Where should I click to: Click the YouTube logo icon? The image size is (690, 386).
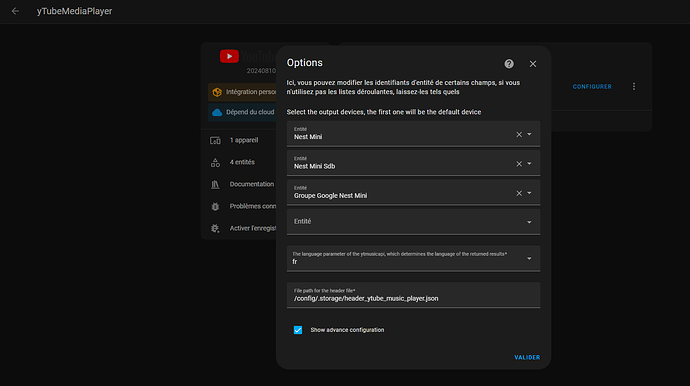point(229,56)
